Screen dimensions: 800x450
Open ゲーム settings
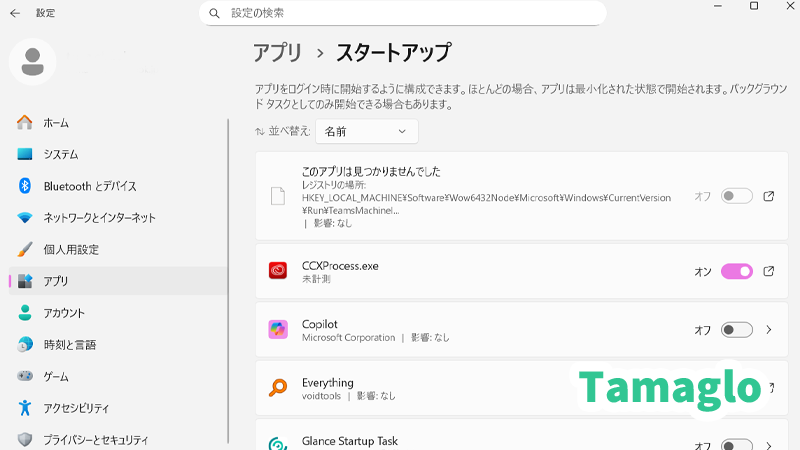click(x=118, y=377)
